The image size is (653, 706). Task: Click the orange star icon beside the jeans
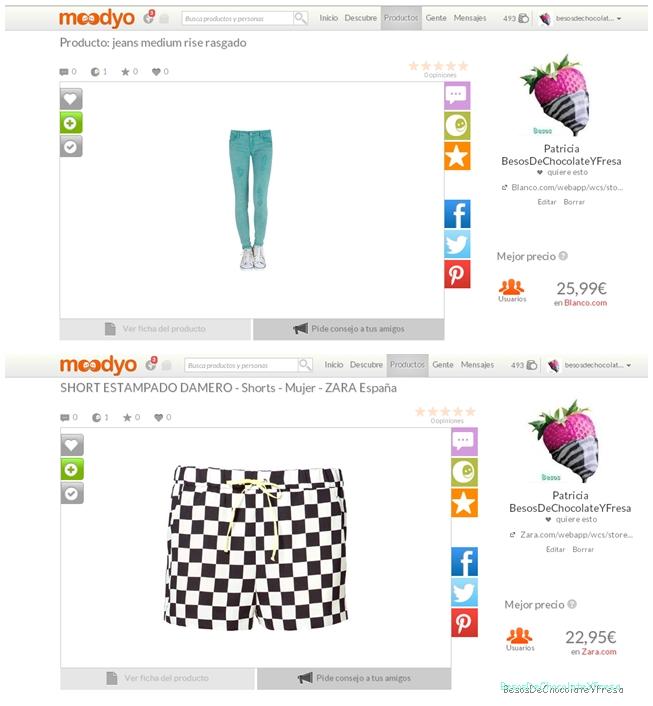(457, 156)
